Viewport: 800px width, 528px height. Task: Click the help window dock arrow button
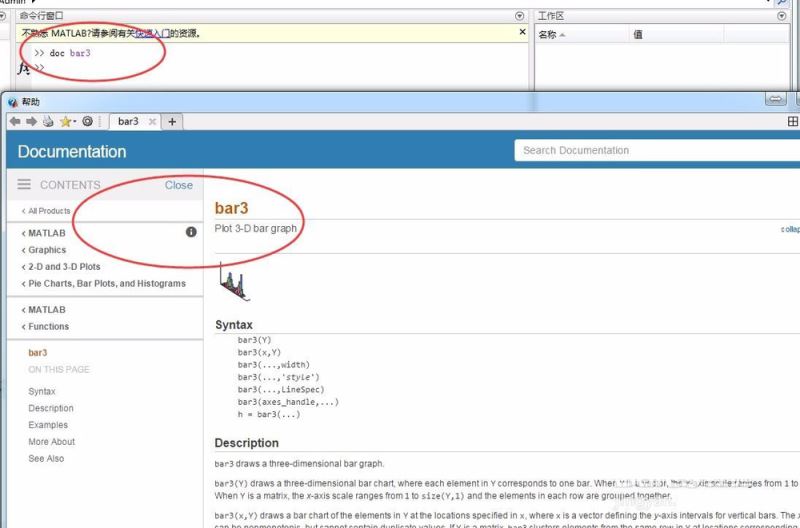point(776,99)
